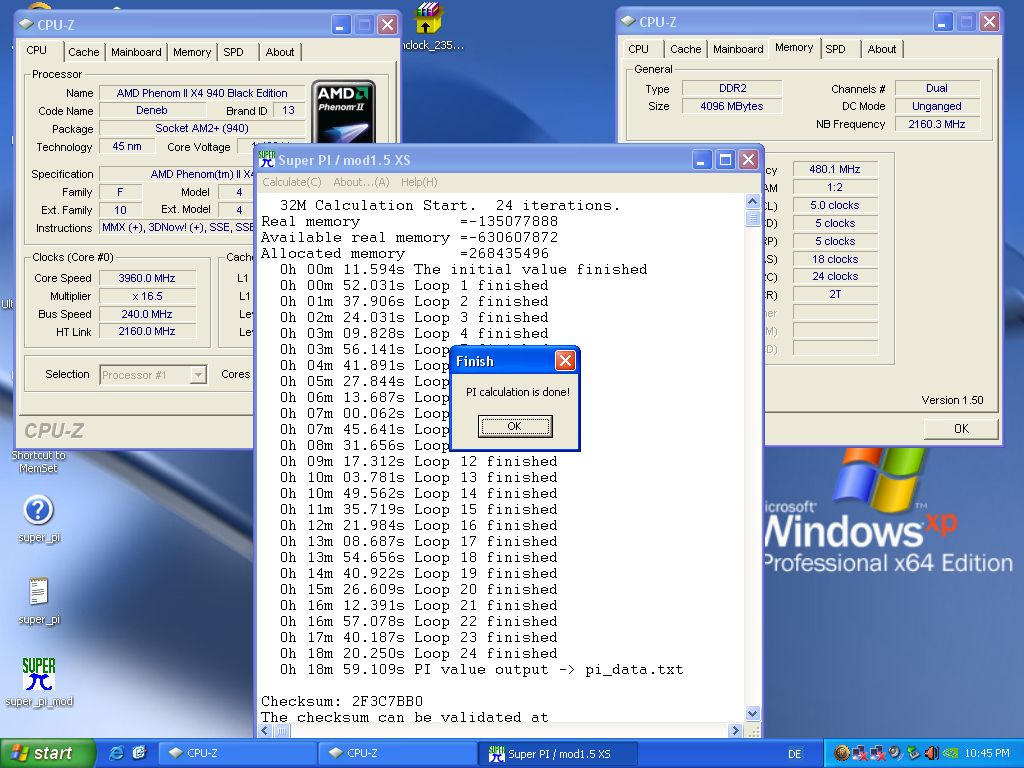Click the Super PI vertical scrollbar up arrow
This screenshot has height=768, width=1024.
752,201
